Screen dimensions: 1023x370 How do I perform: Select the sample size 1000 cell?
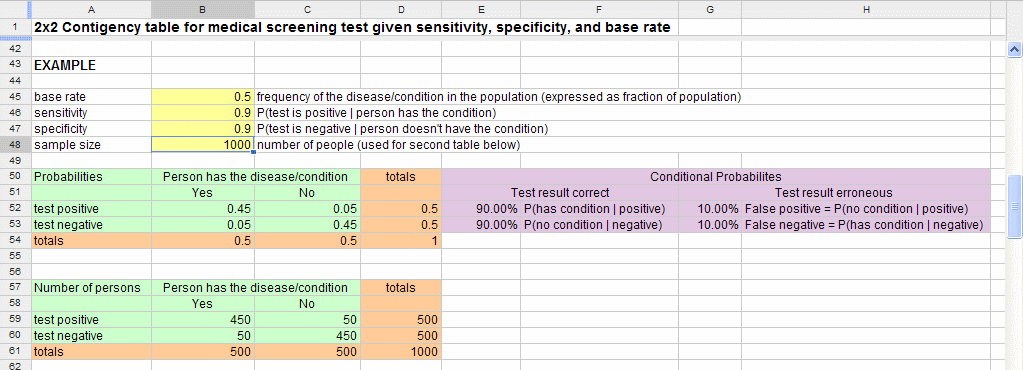tap(203, 145)
